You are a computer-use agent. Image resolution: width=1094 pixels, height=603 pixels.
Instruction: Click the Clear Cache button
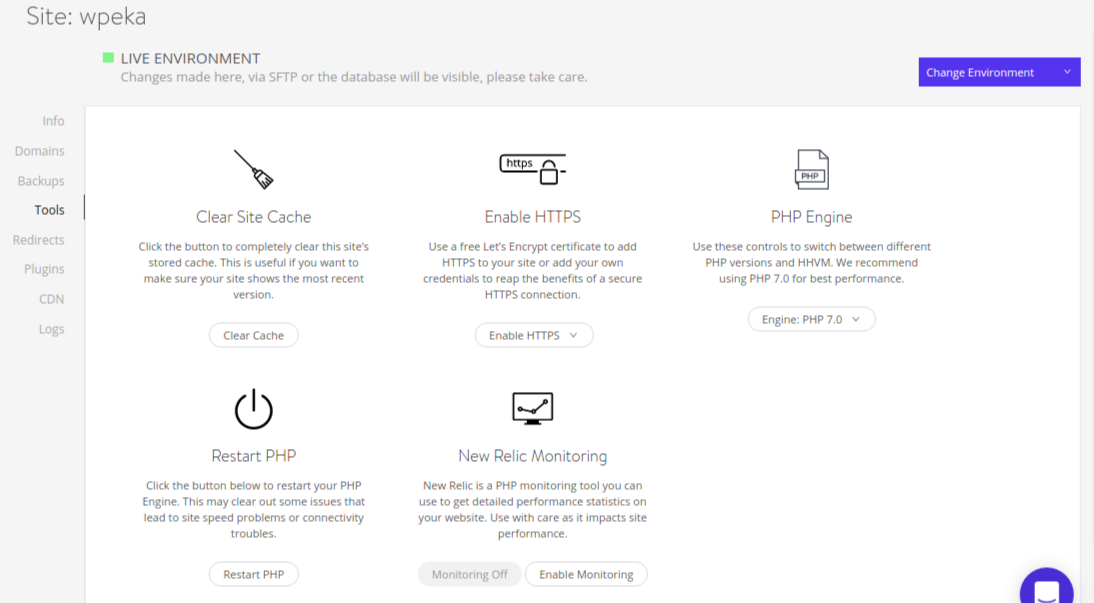tap(253, 335)
